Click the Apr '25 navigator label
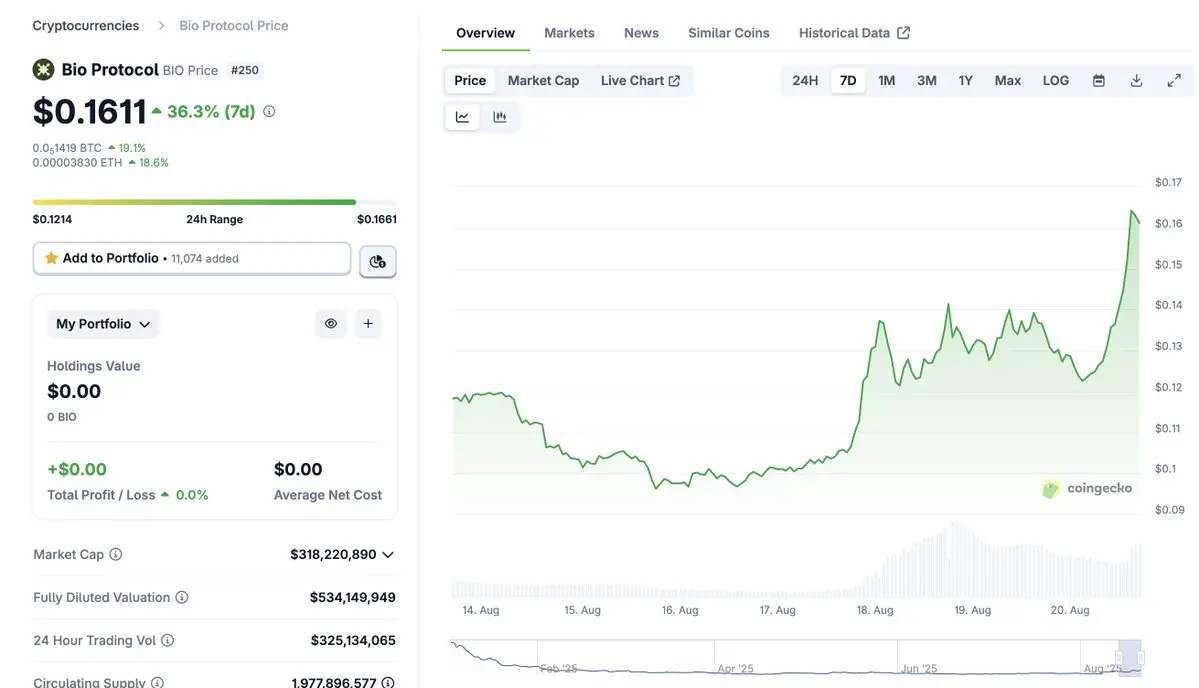 tap(736, 668)
